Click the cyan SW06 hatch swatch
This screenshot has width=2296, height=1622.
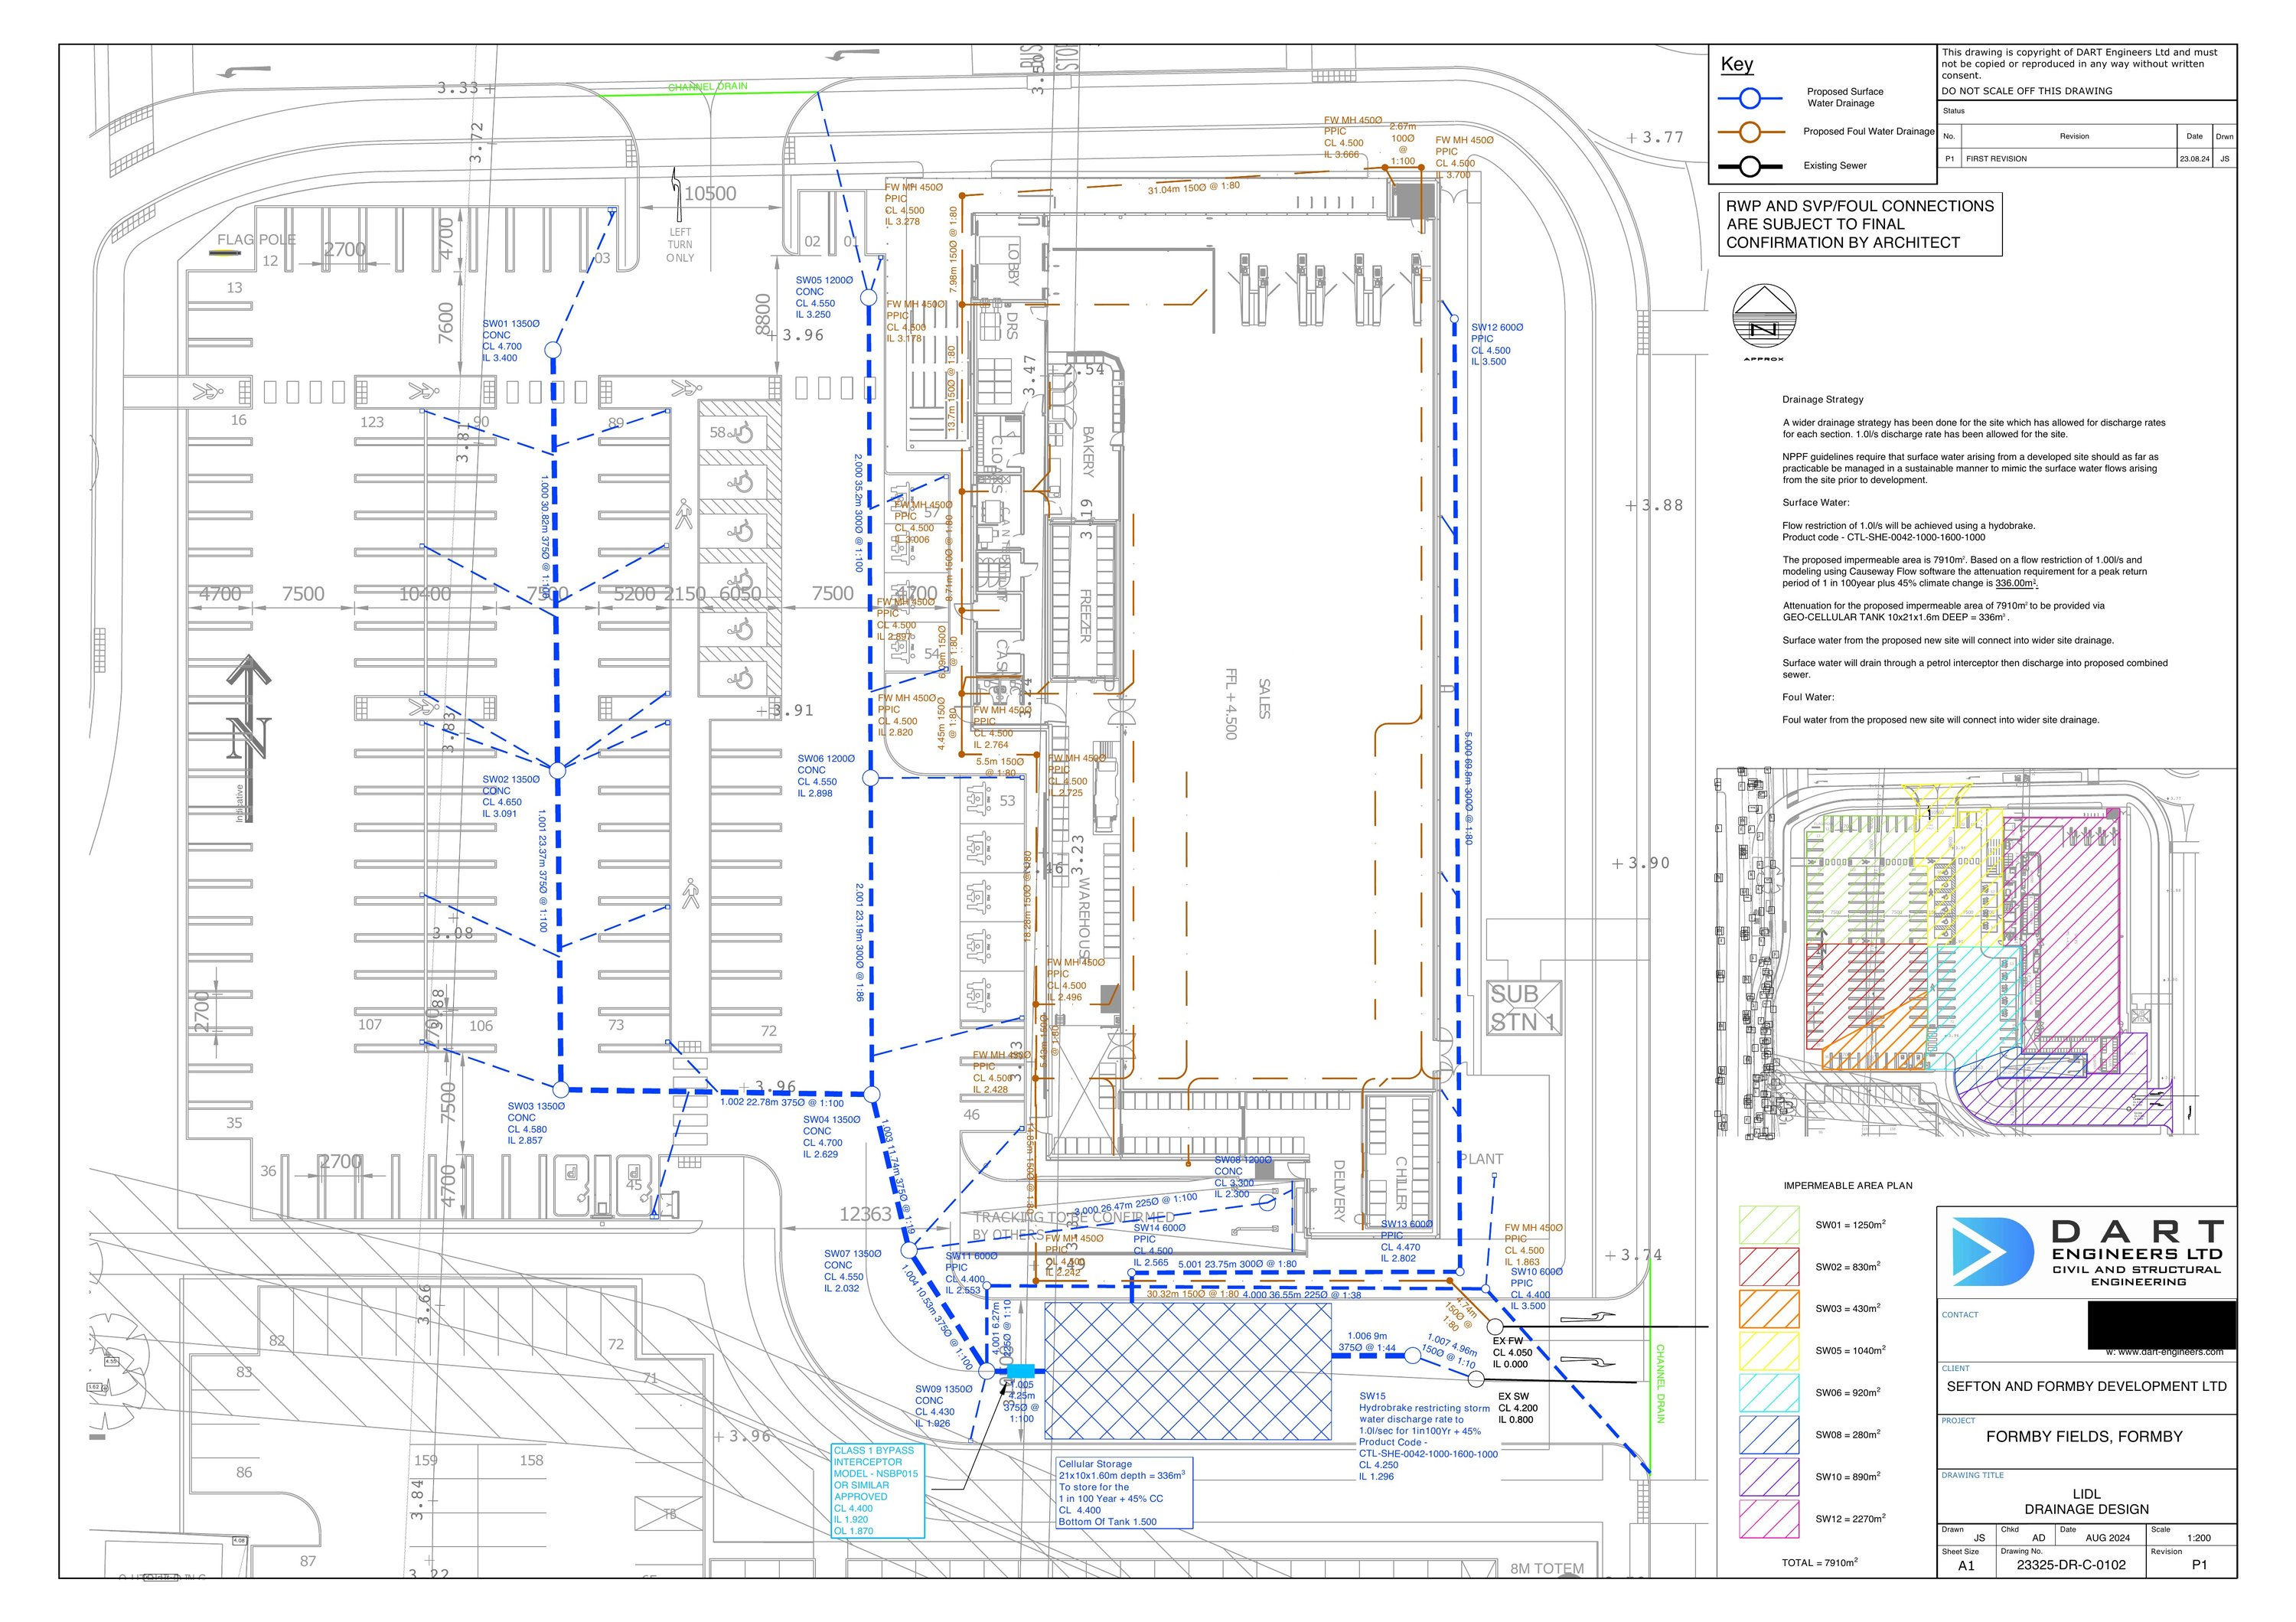tap(1769, 1393)
